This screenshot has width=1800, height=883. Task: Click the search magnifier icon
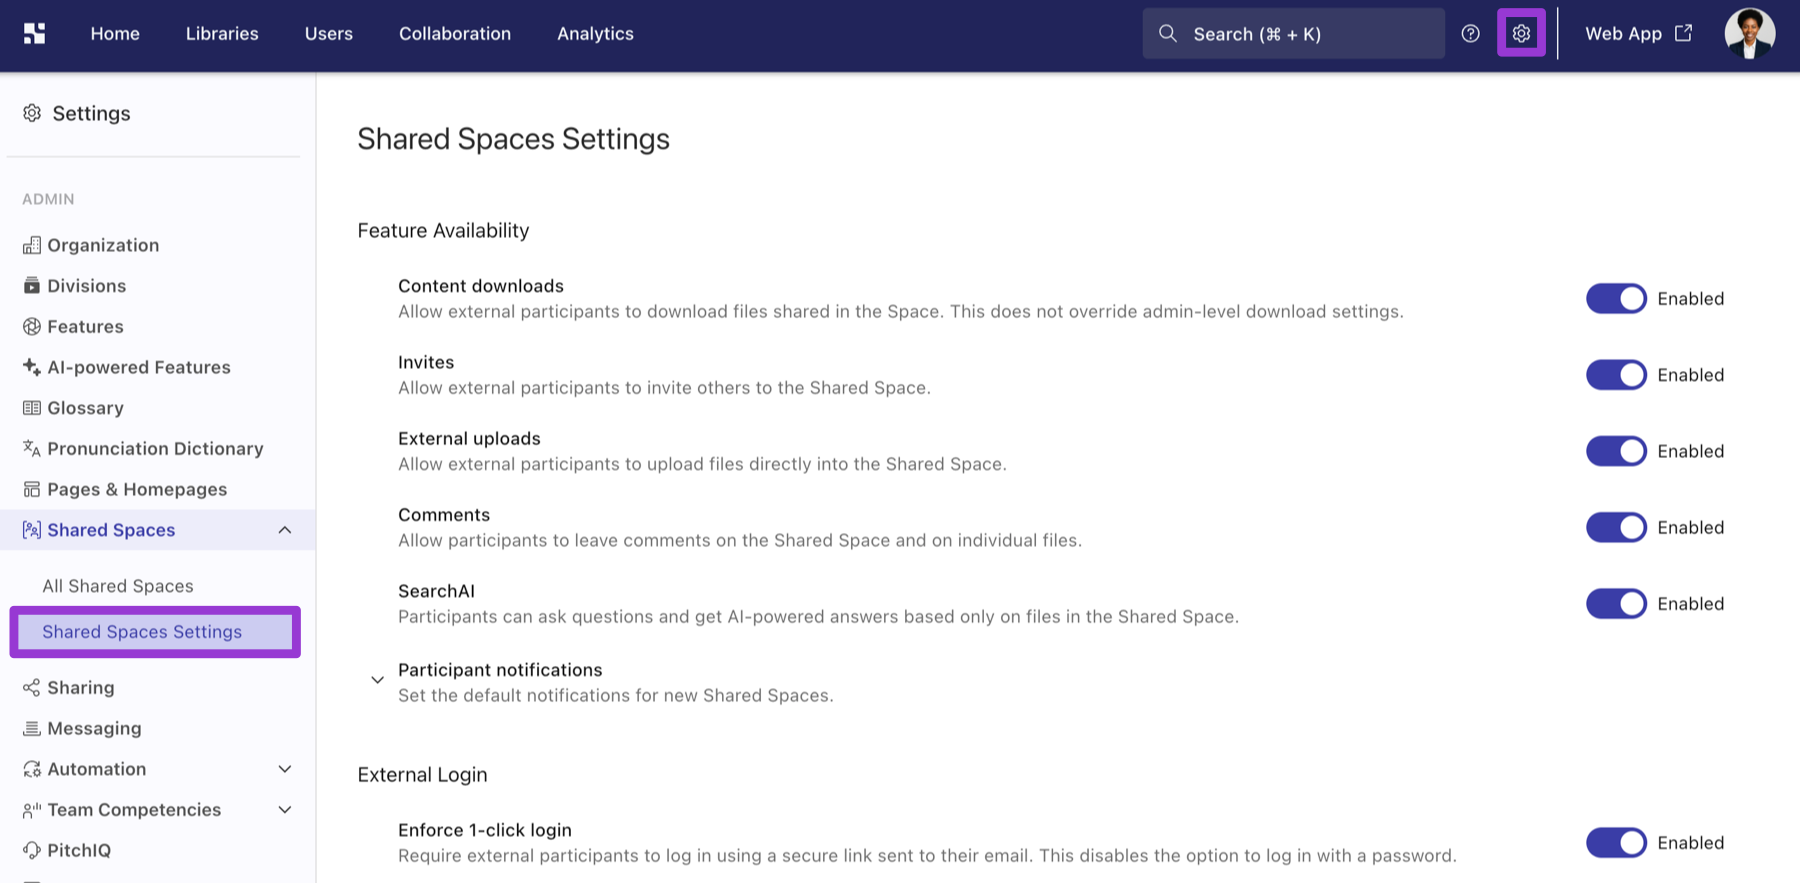(1167, 34)
